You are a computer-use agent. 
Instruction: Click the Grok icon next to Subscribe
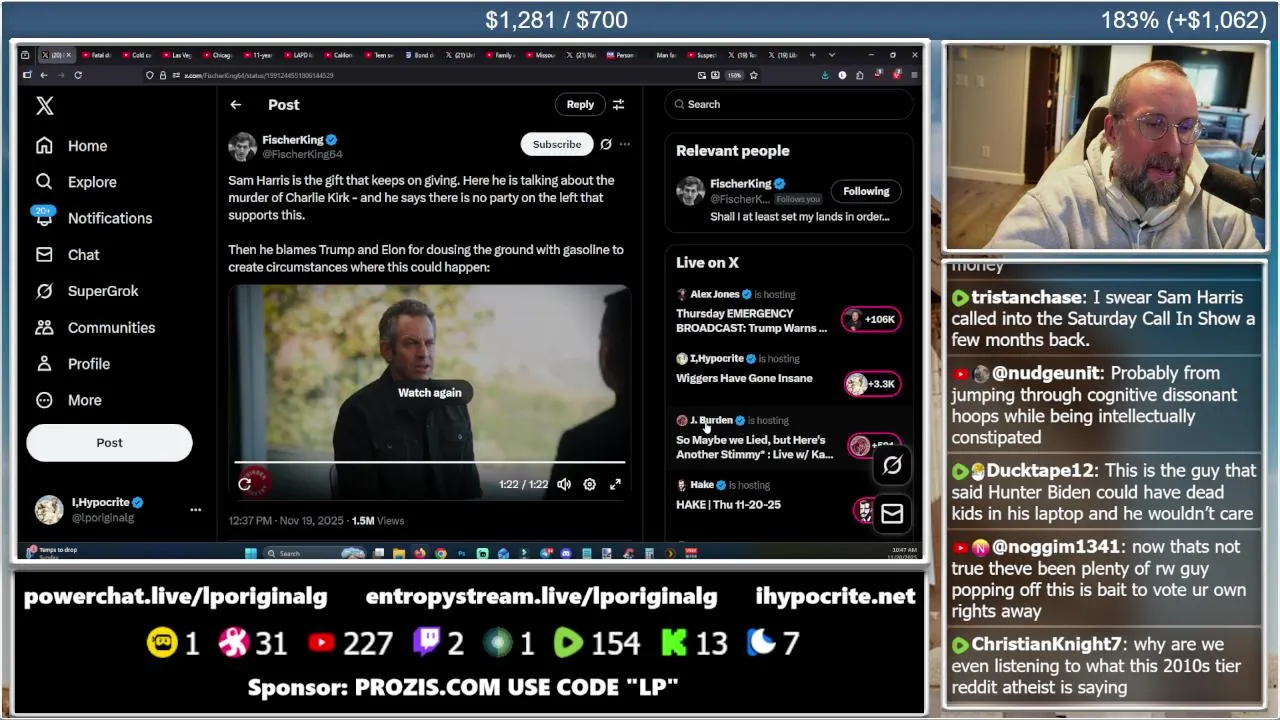click(605, 144)
